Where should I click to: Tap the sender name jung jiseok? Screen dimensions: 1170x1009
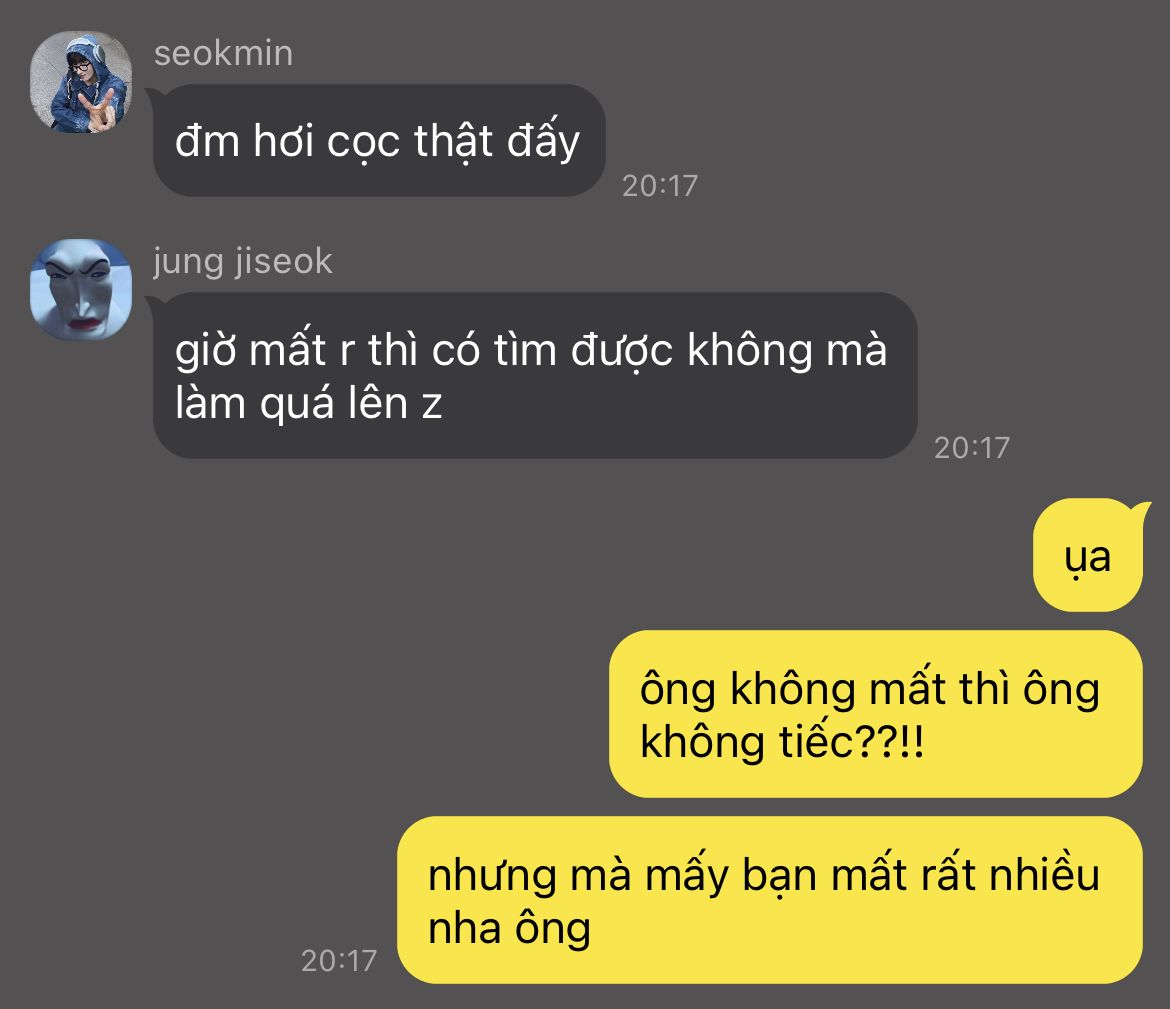(x=243, y=261)
